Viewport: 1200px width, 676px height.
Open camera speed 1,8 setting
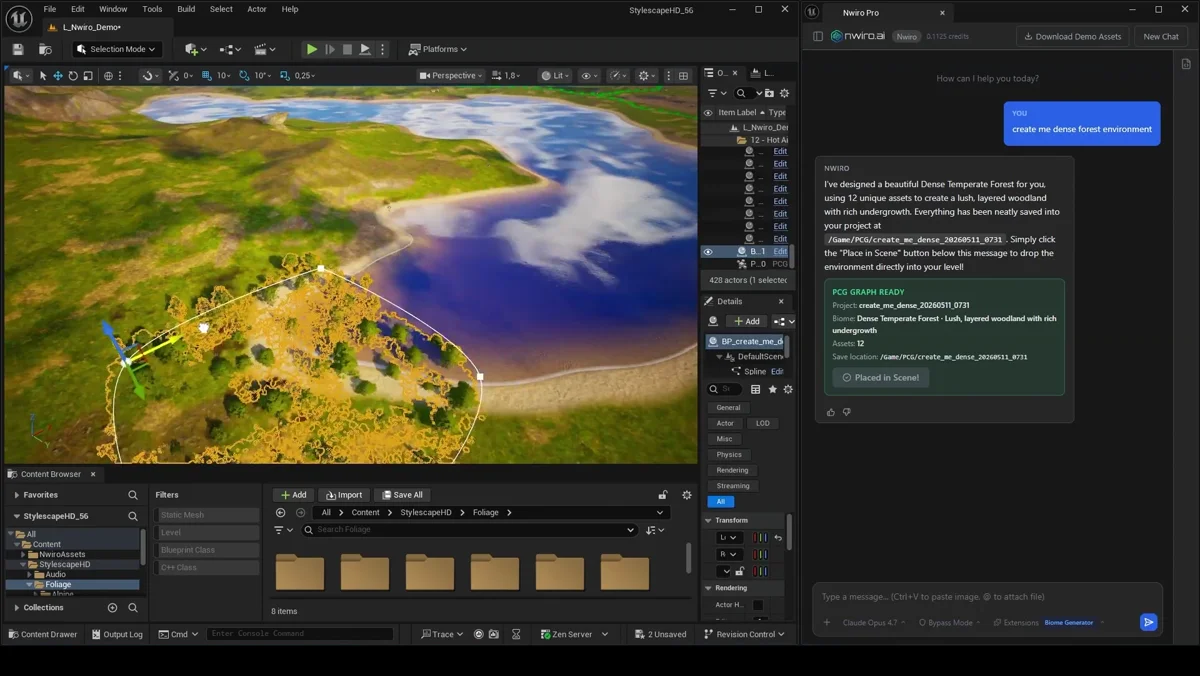(508, 76)
